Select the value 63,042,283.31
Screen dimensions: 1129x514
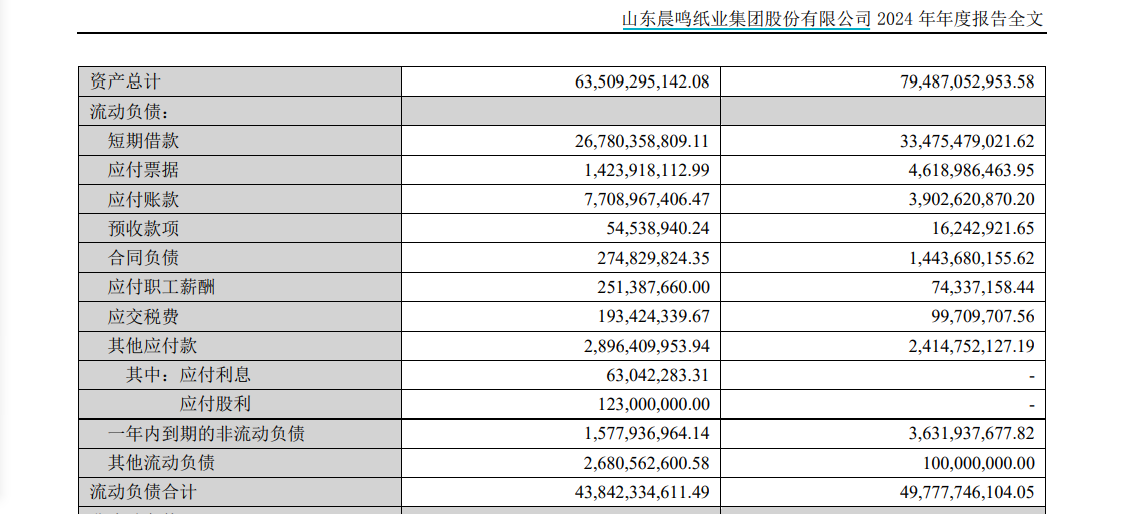pyautogui.click(x=656, y=375)
